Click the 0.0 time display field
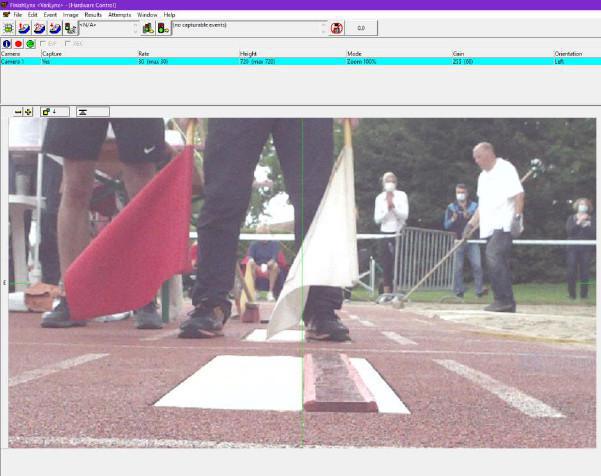 pyautogui.click(x=361, y=28)
